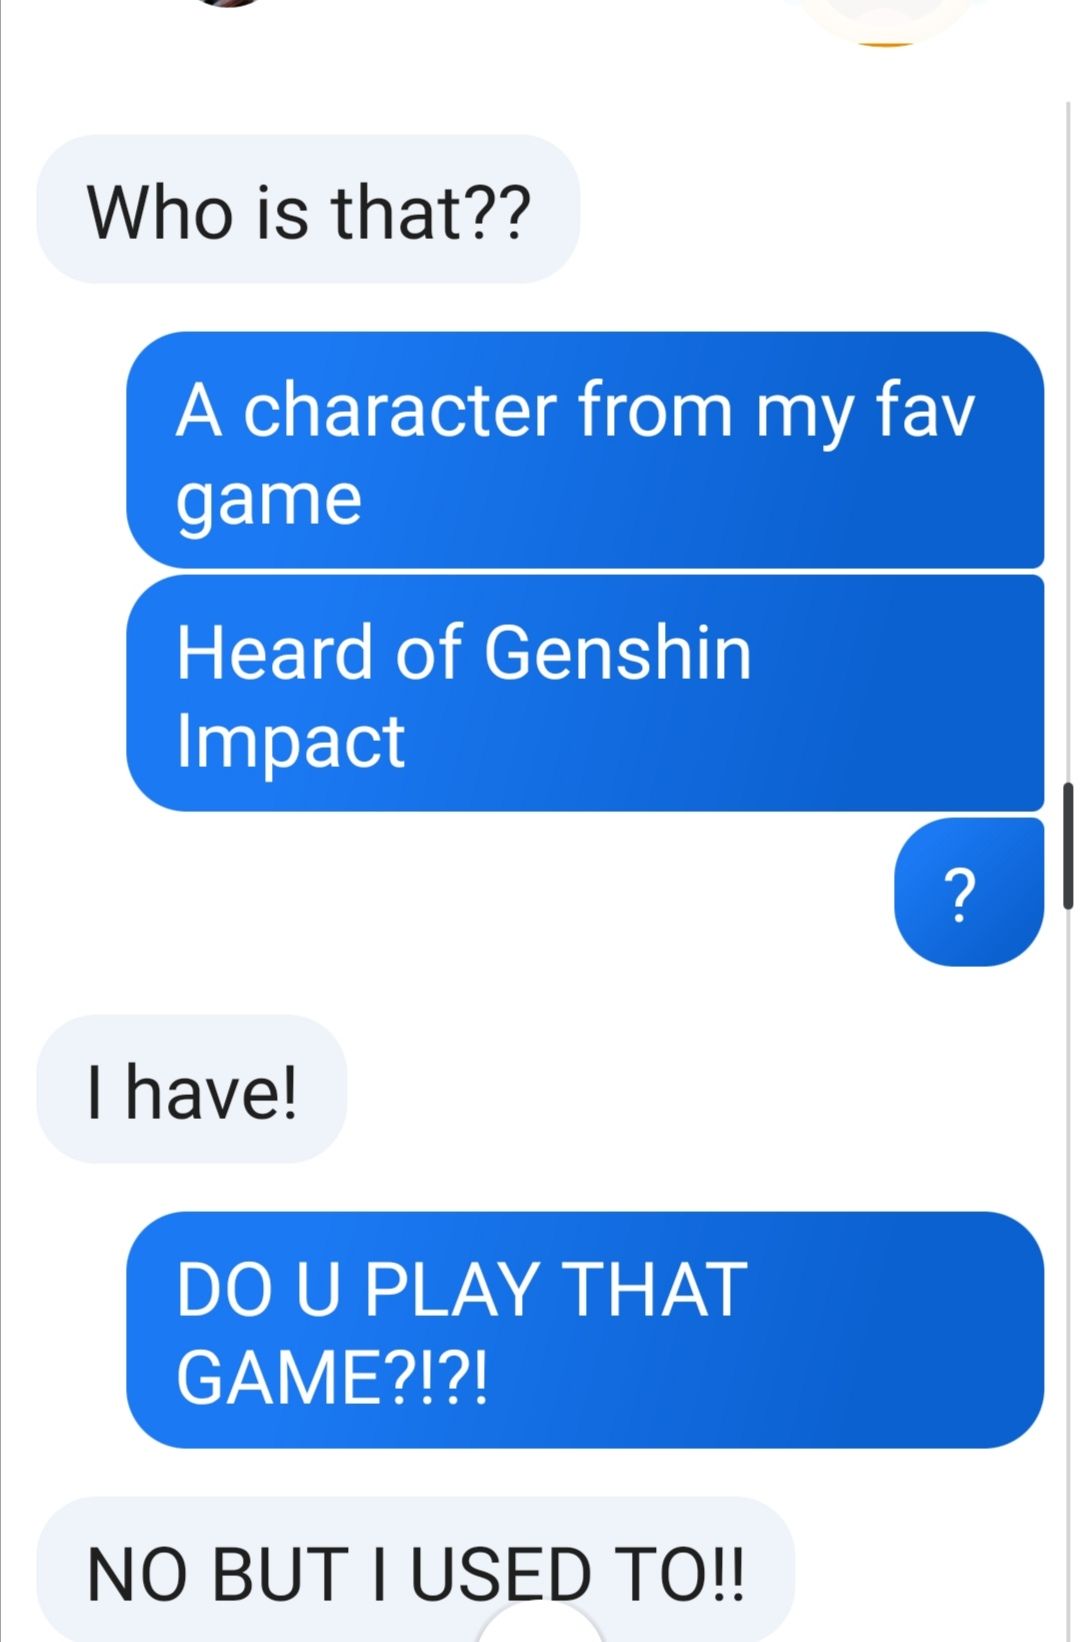Tap the word 'PLAY' in the caps message

[x=452, y=1289]
